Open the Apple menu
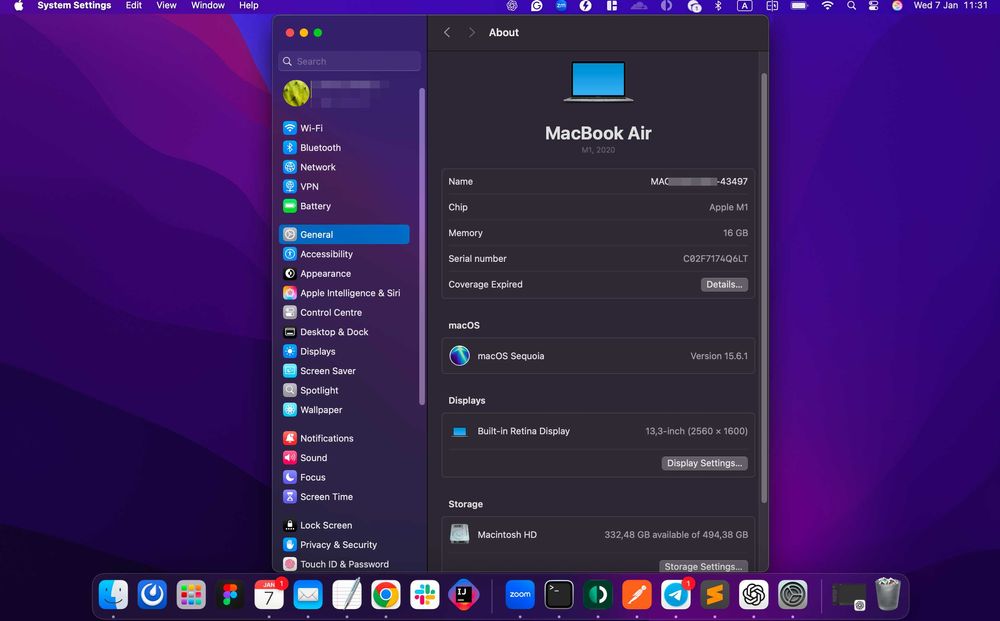This screenshot has width=1000, height=621. coord(18,6)
